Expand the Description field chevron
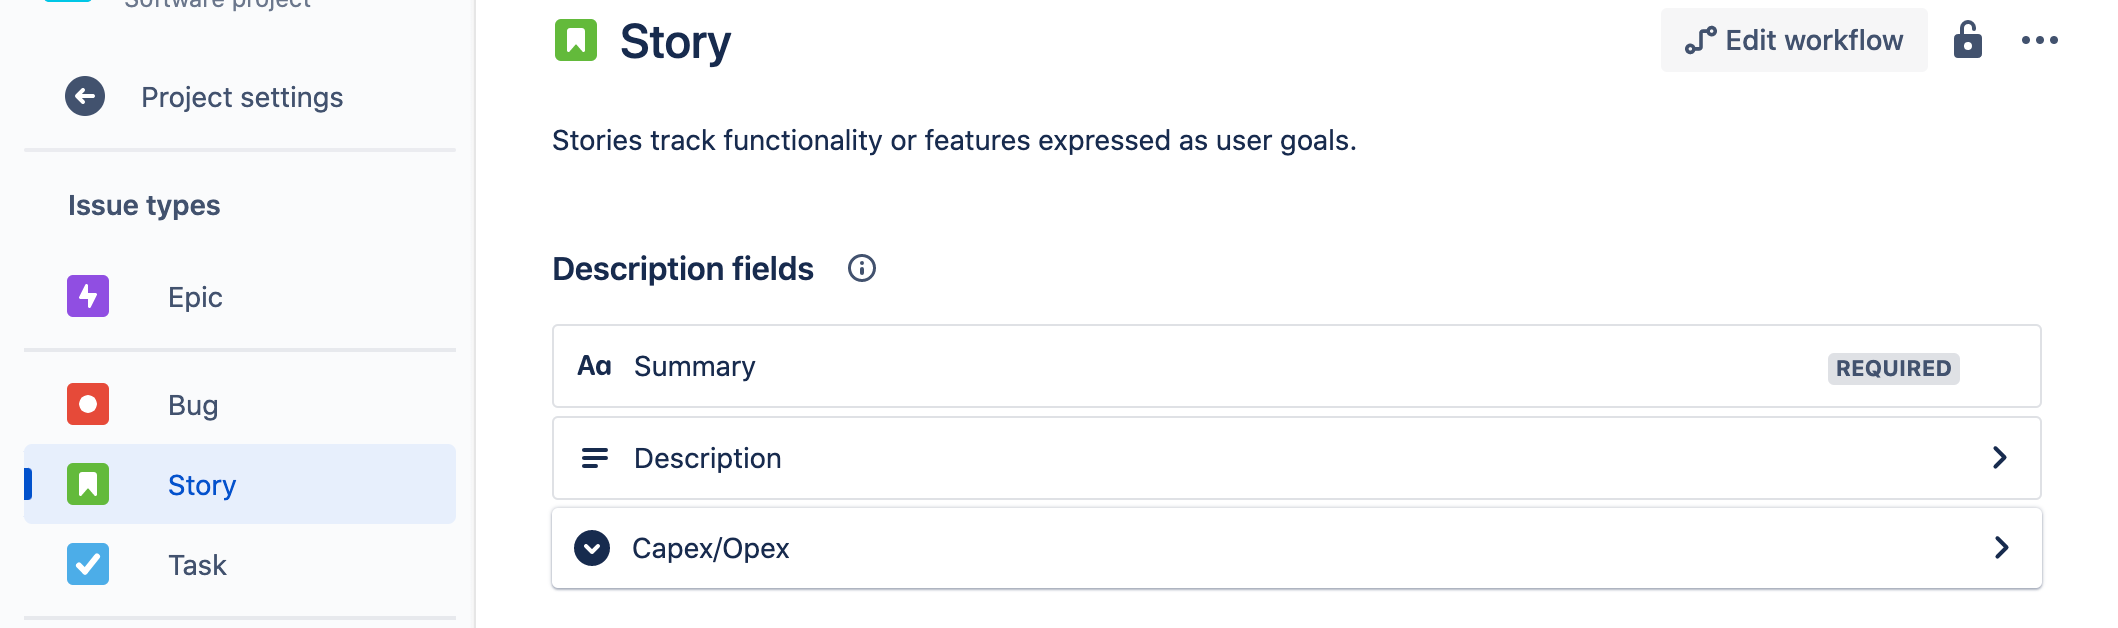2118x628 pixels. (1999, 457)
